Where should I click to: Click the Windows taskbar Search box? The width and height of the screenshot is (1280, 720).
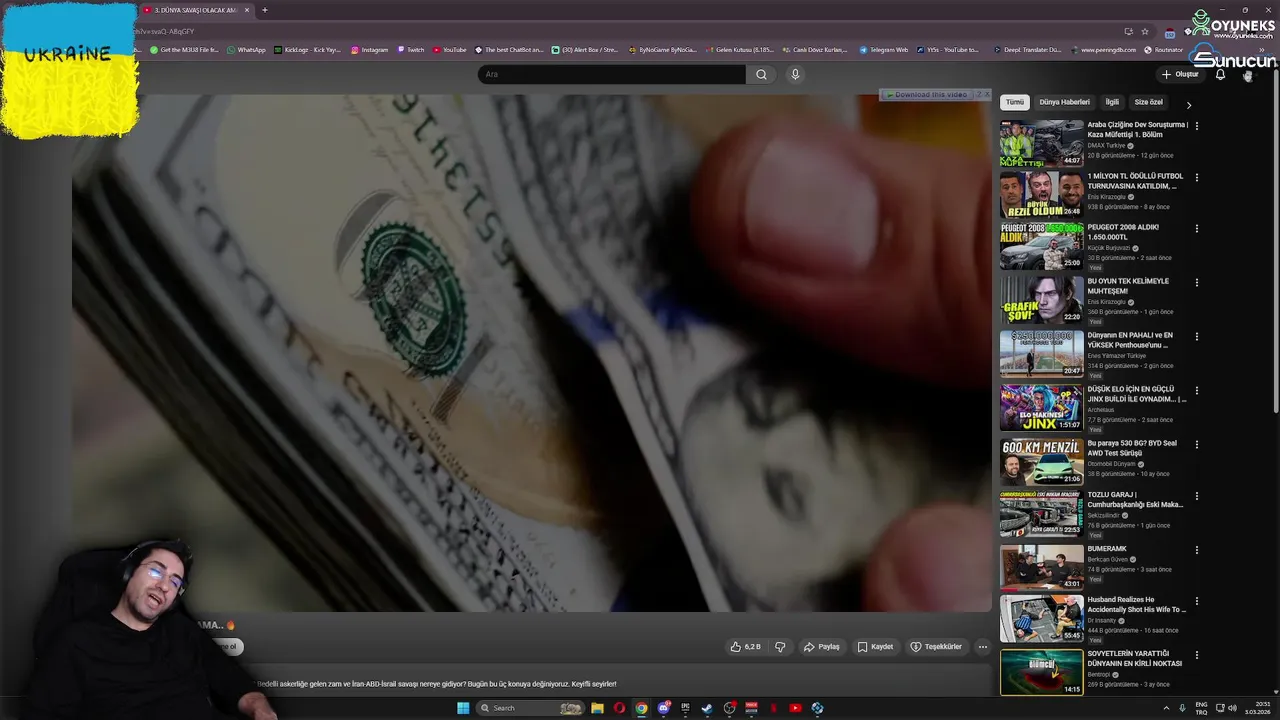(x=531, y=708)
